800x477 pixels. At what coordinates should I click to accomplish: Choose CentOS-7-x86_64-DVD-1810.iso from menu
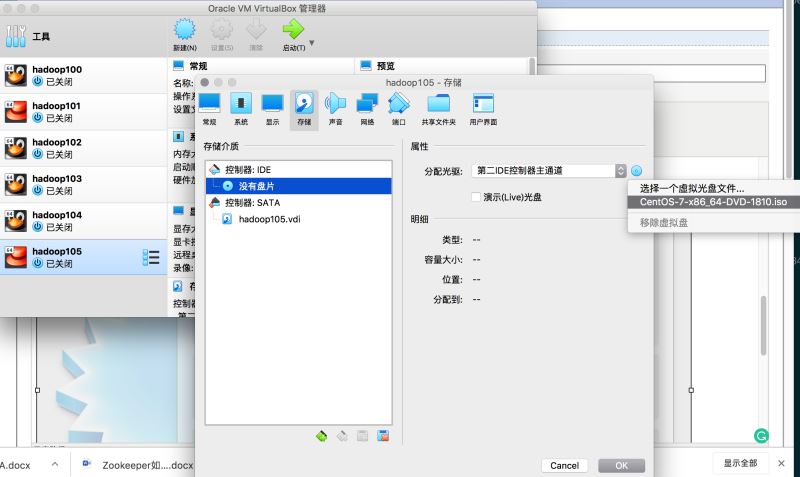[713, 202]
